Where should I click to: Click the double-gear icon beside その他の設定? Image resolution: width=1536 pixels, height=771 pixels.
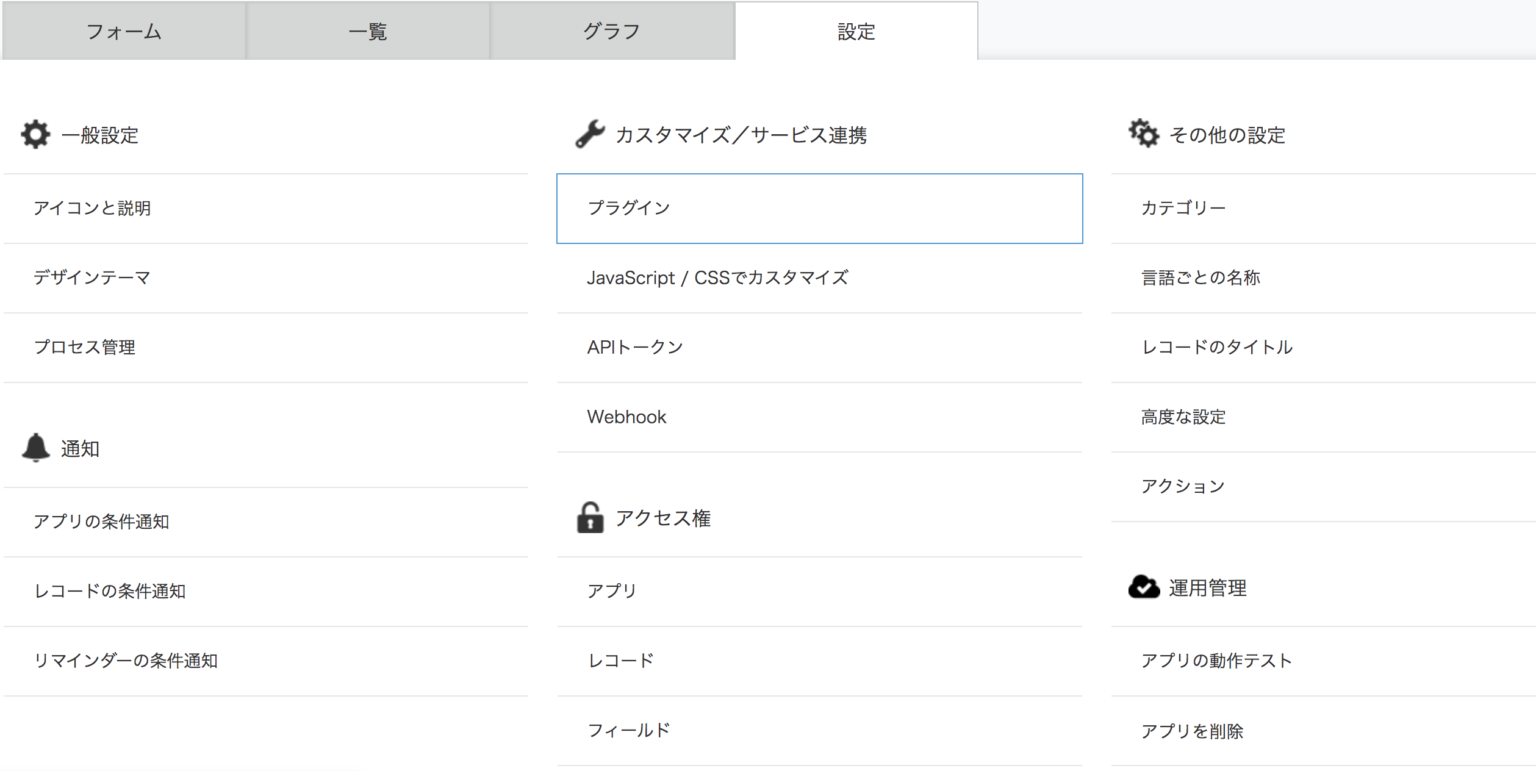[x=1144, y=134]
